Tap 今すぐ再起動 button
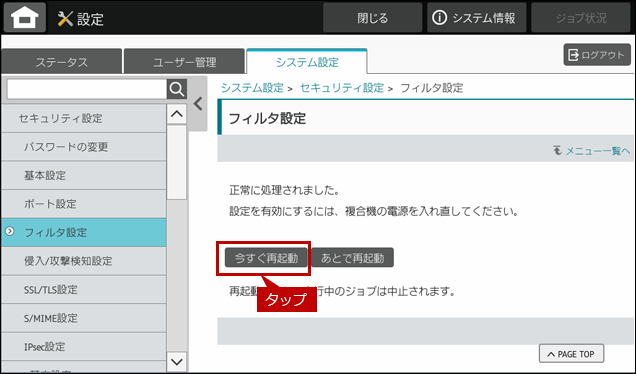The width and height of the screenshot is (636, 374). coord(266,258)
